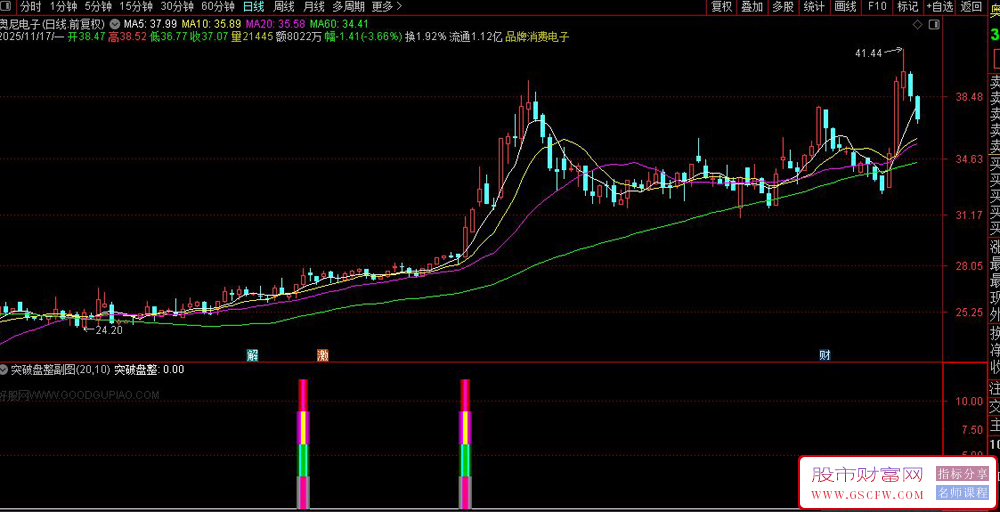The width and height of the screenshot is (1000, 512).
Task: Select the 15分钟 period tab
Action: pyautogui.click(x=136, y=7)
